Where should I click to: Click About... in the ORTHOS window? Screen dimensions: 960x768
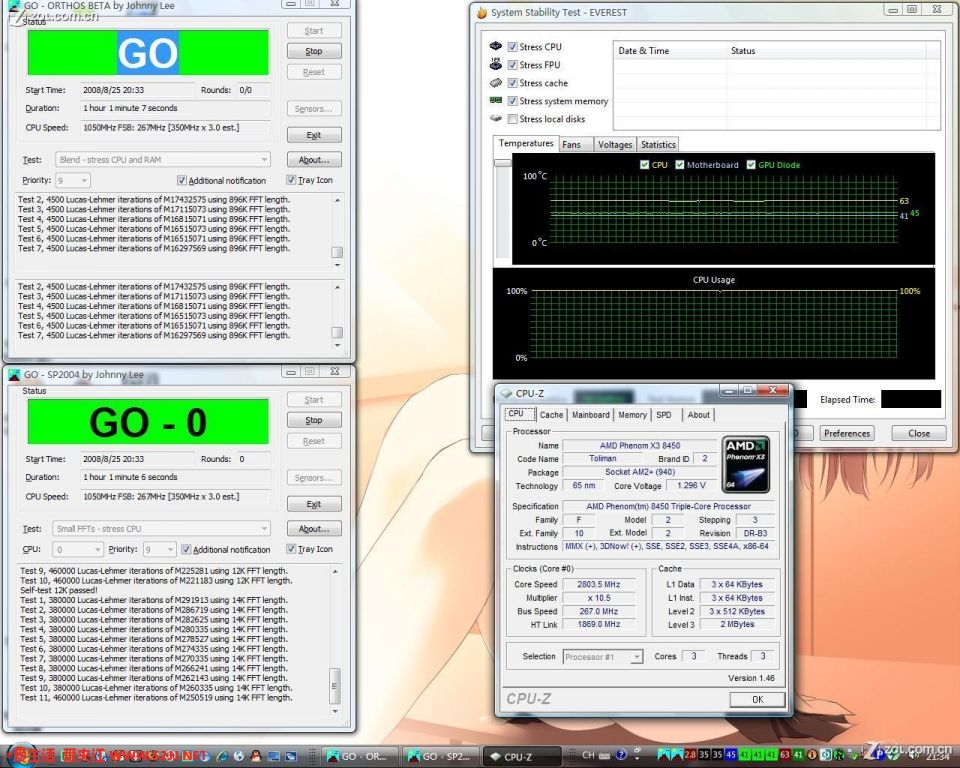click(x=314, y=160)
